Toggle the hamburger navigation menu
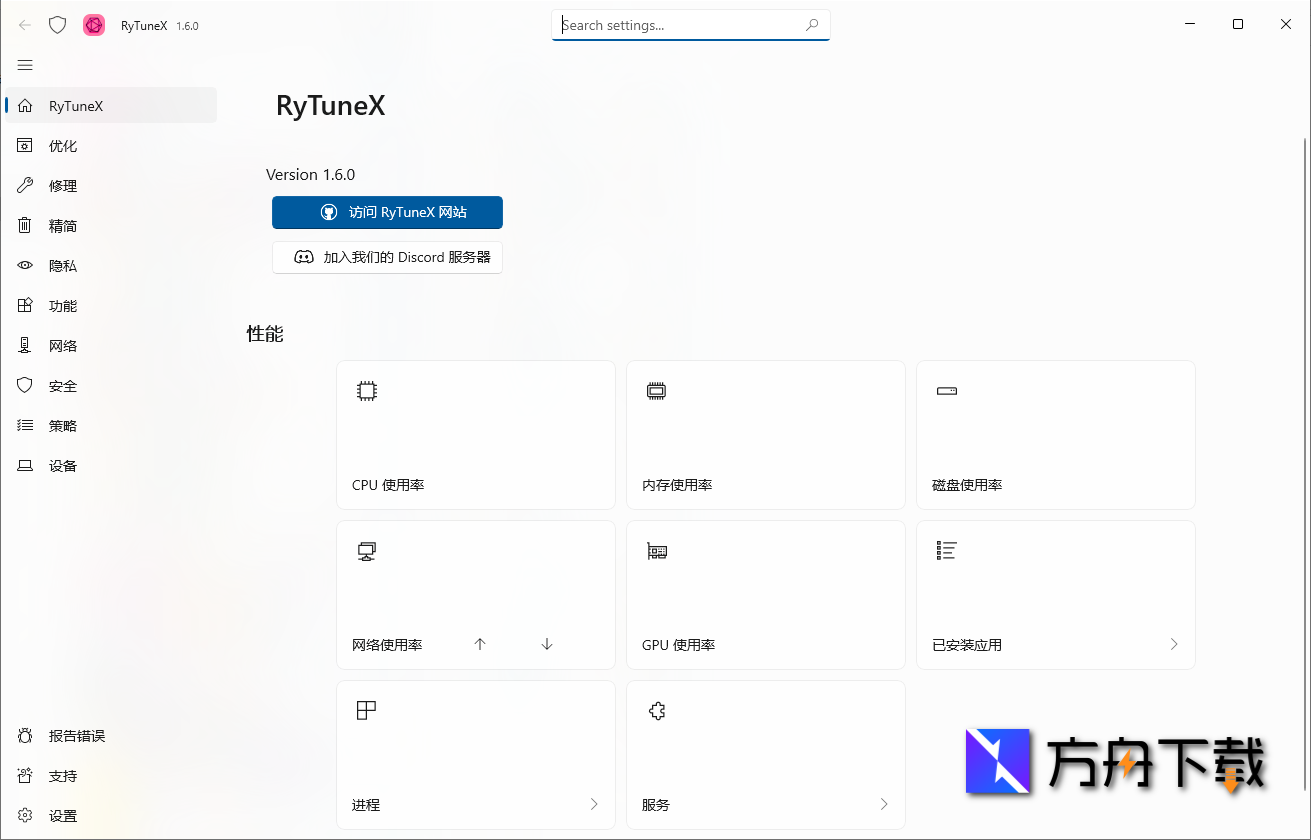Screen dimensions: 1311x840 pos(25,65)
